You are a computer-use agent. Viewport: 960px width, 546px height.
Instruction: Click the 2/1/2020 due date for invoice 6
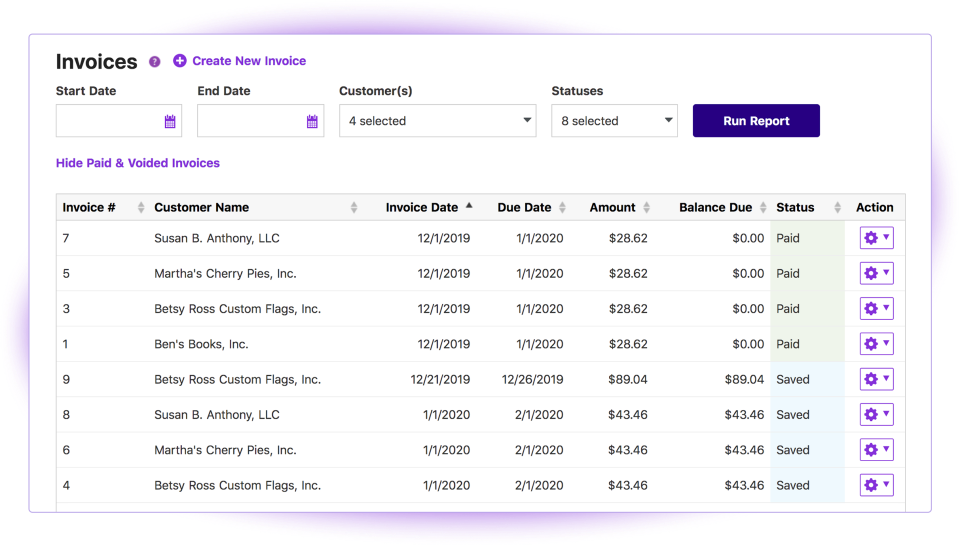(x=539, y=450)
